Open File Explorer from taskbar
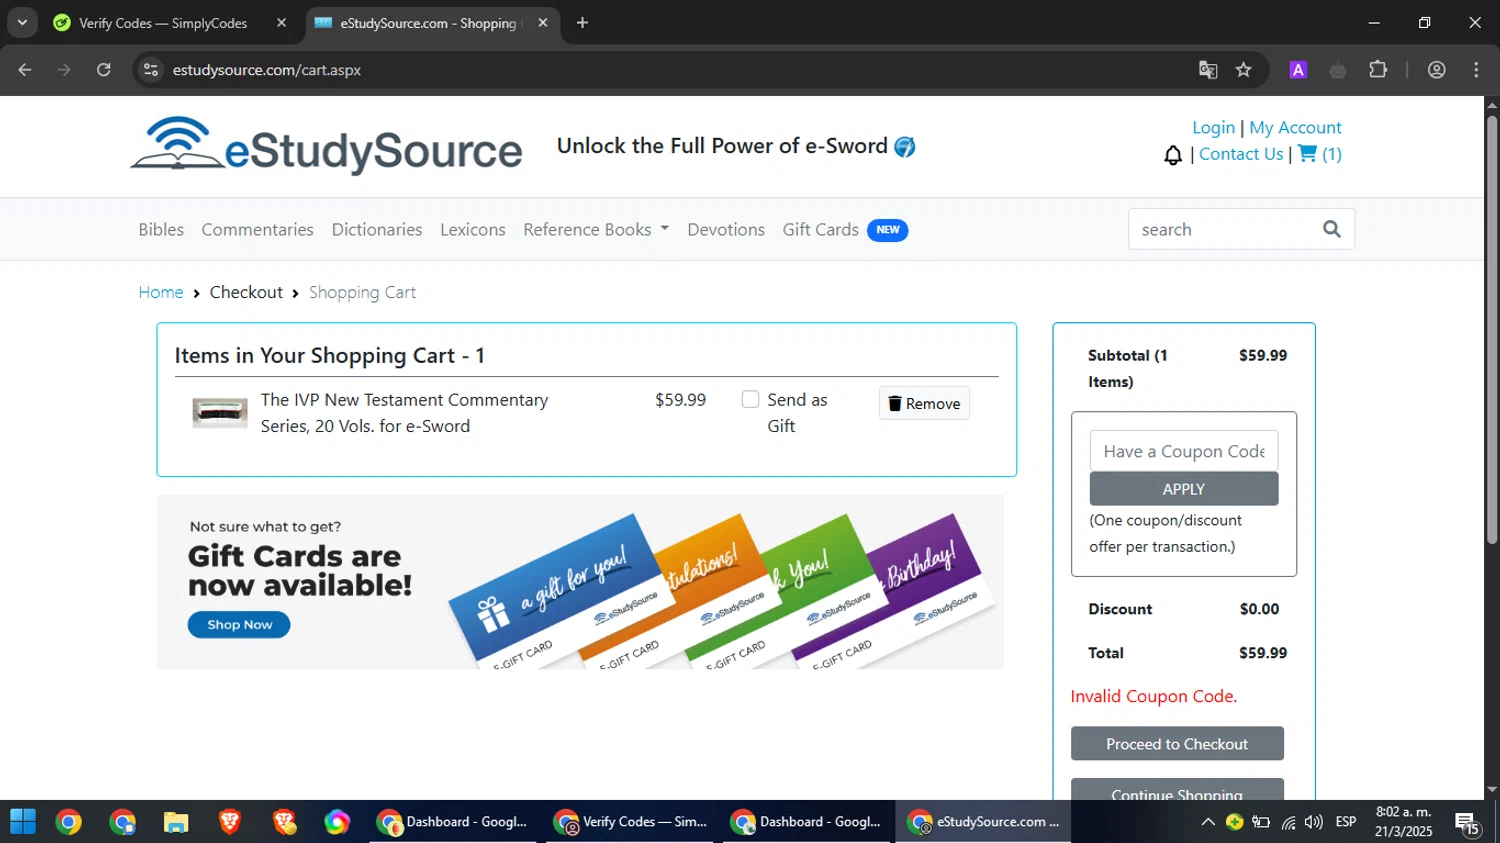The width and height of the screenshot is (1500, 843). [x=176, y=822]
